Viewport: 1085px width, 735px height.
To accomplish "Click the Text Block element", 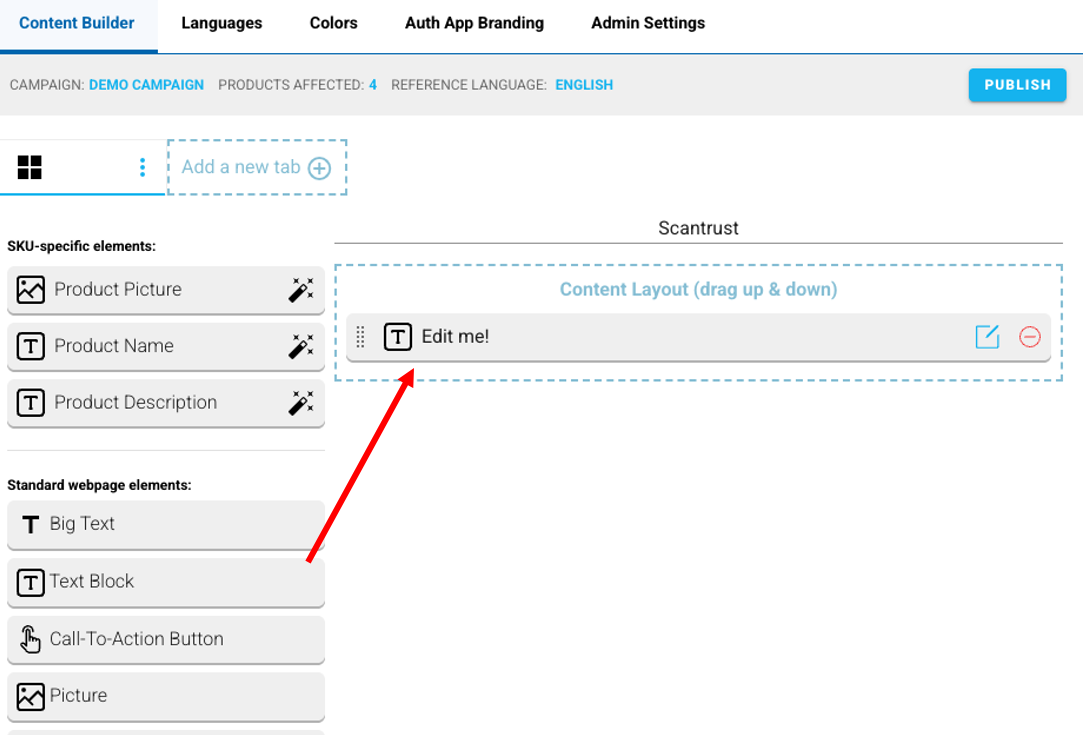I will (165, 582).
